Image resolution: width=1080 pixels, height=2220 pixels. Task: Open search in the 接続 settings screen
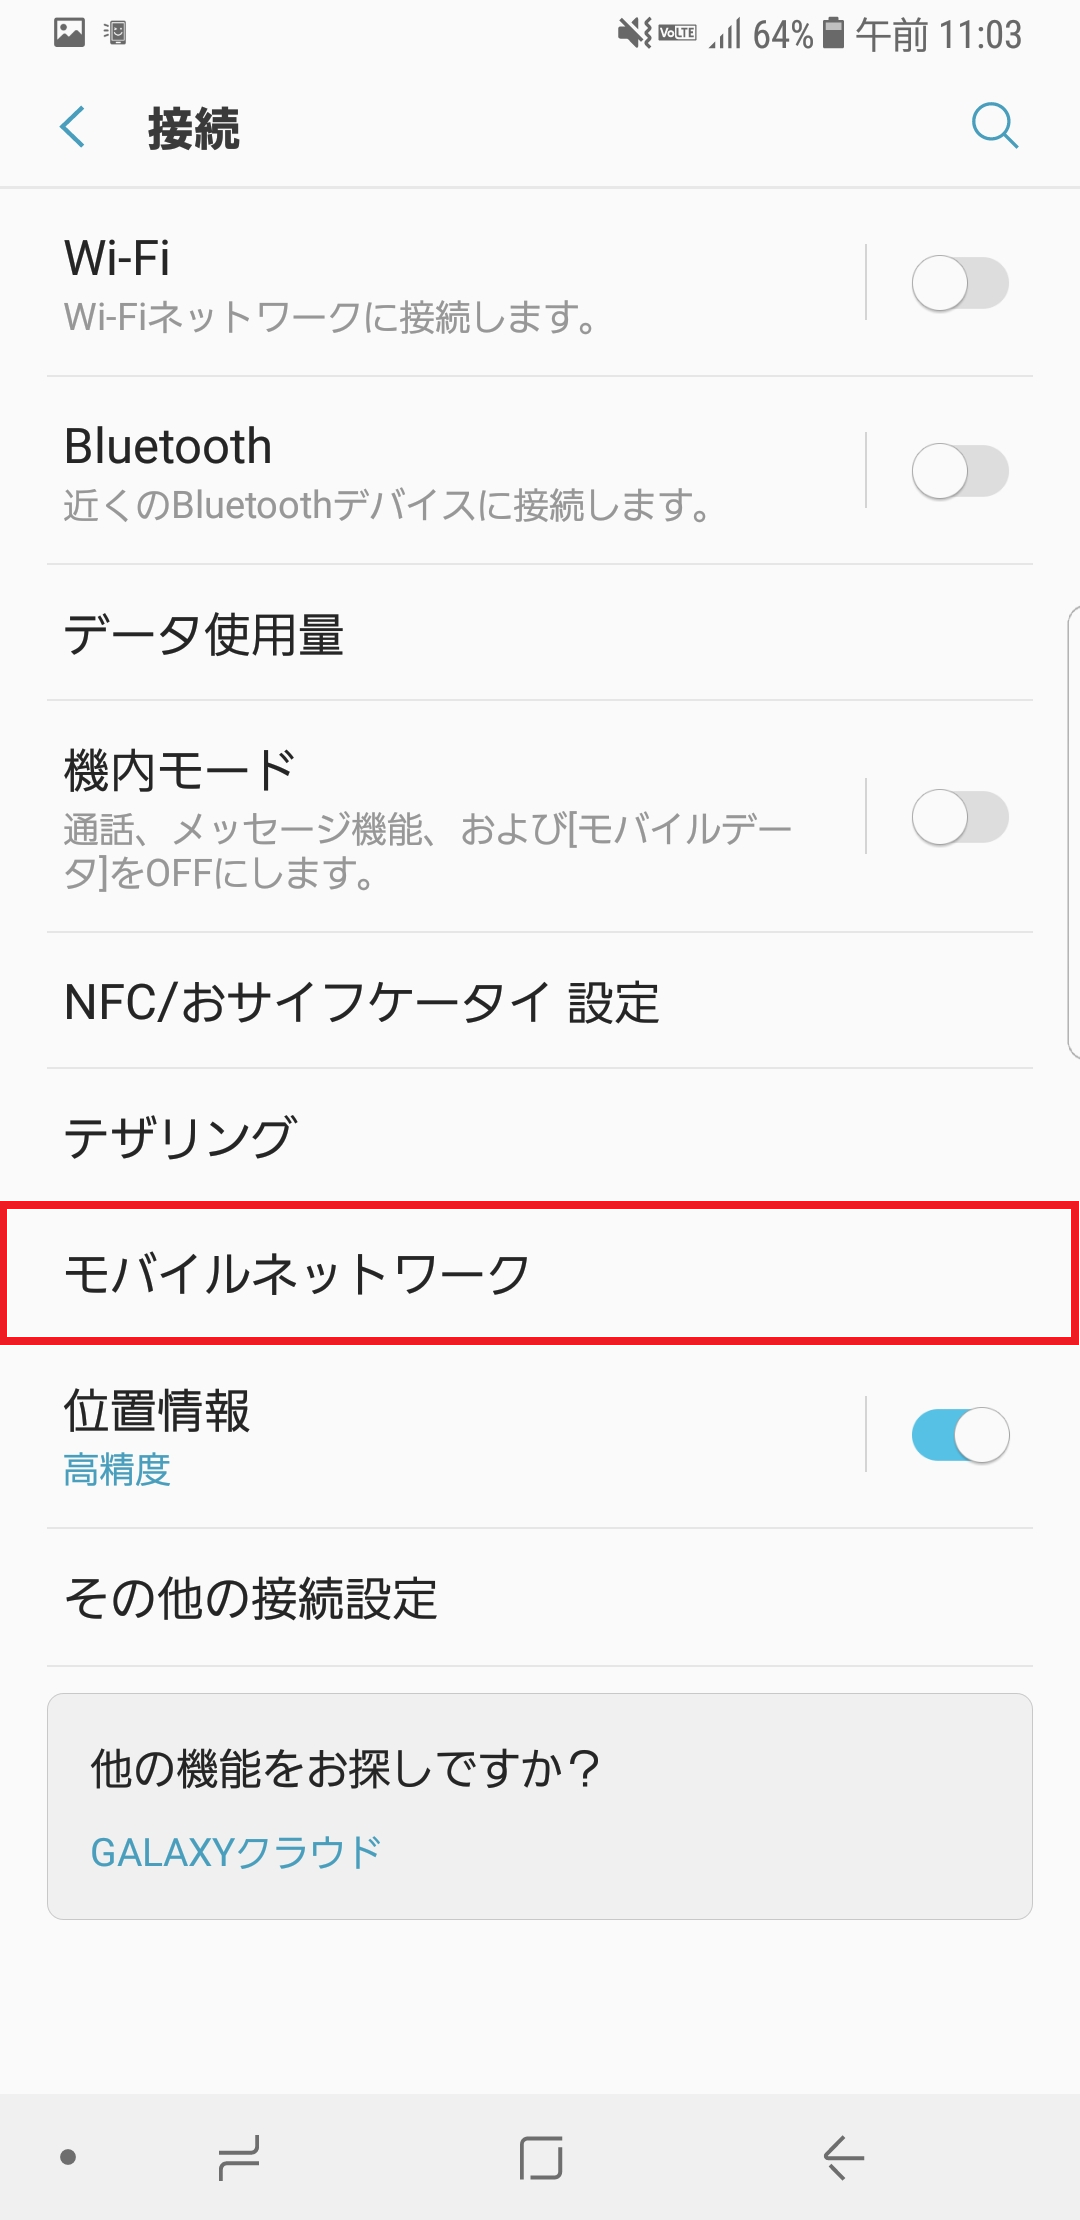pyautogui.click(x=995, y=127)
